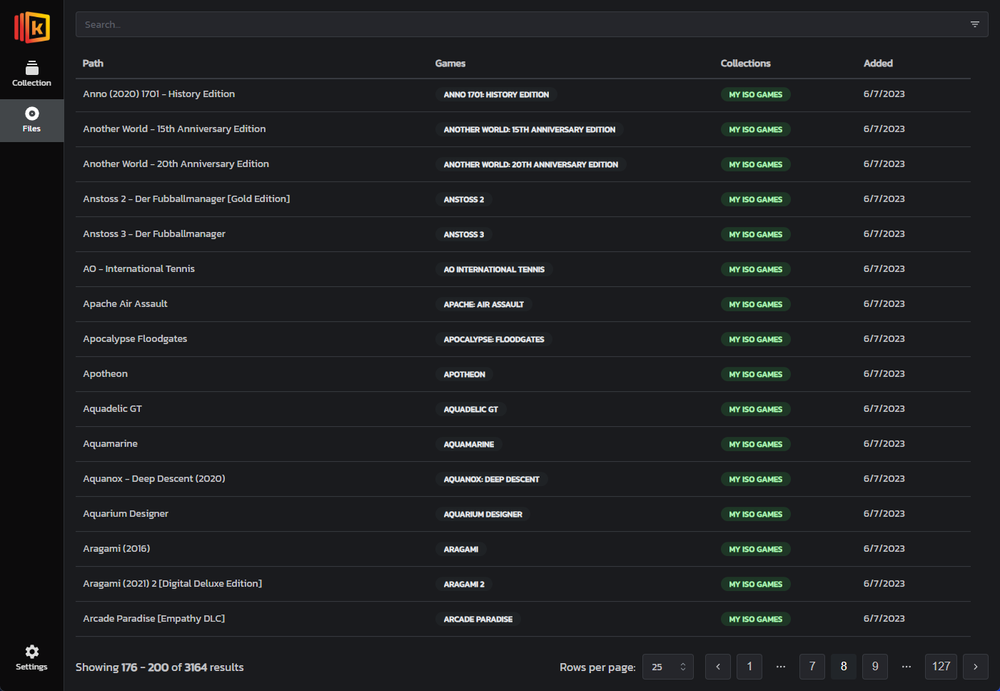This screenshot has height=691, width=1000.
Task: Click the ANNO 1701: HISTORY EDITION game tag
Action: coord(496,94)
